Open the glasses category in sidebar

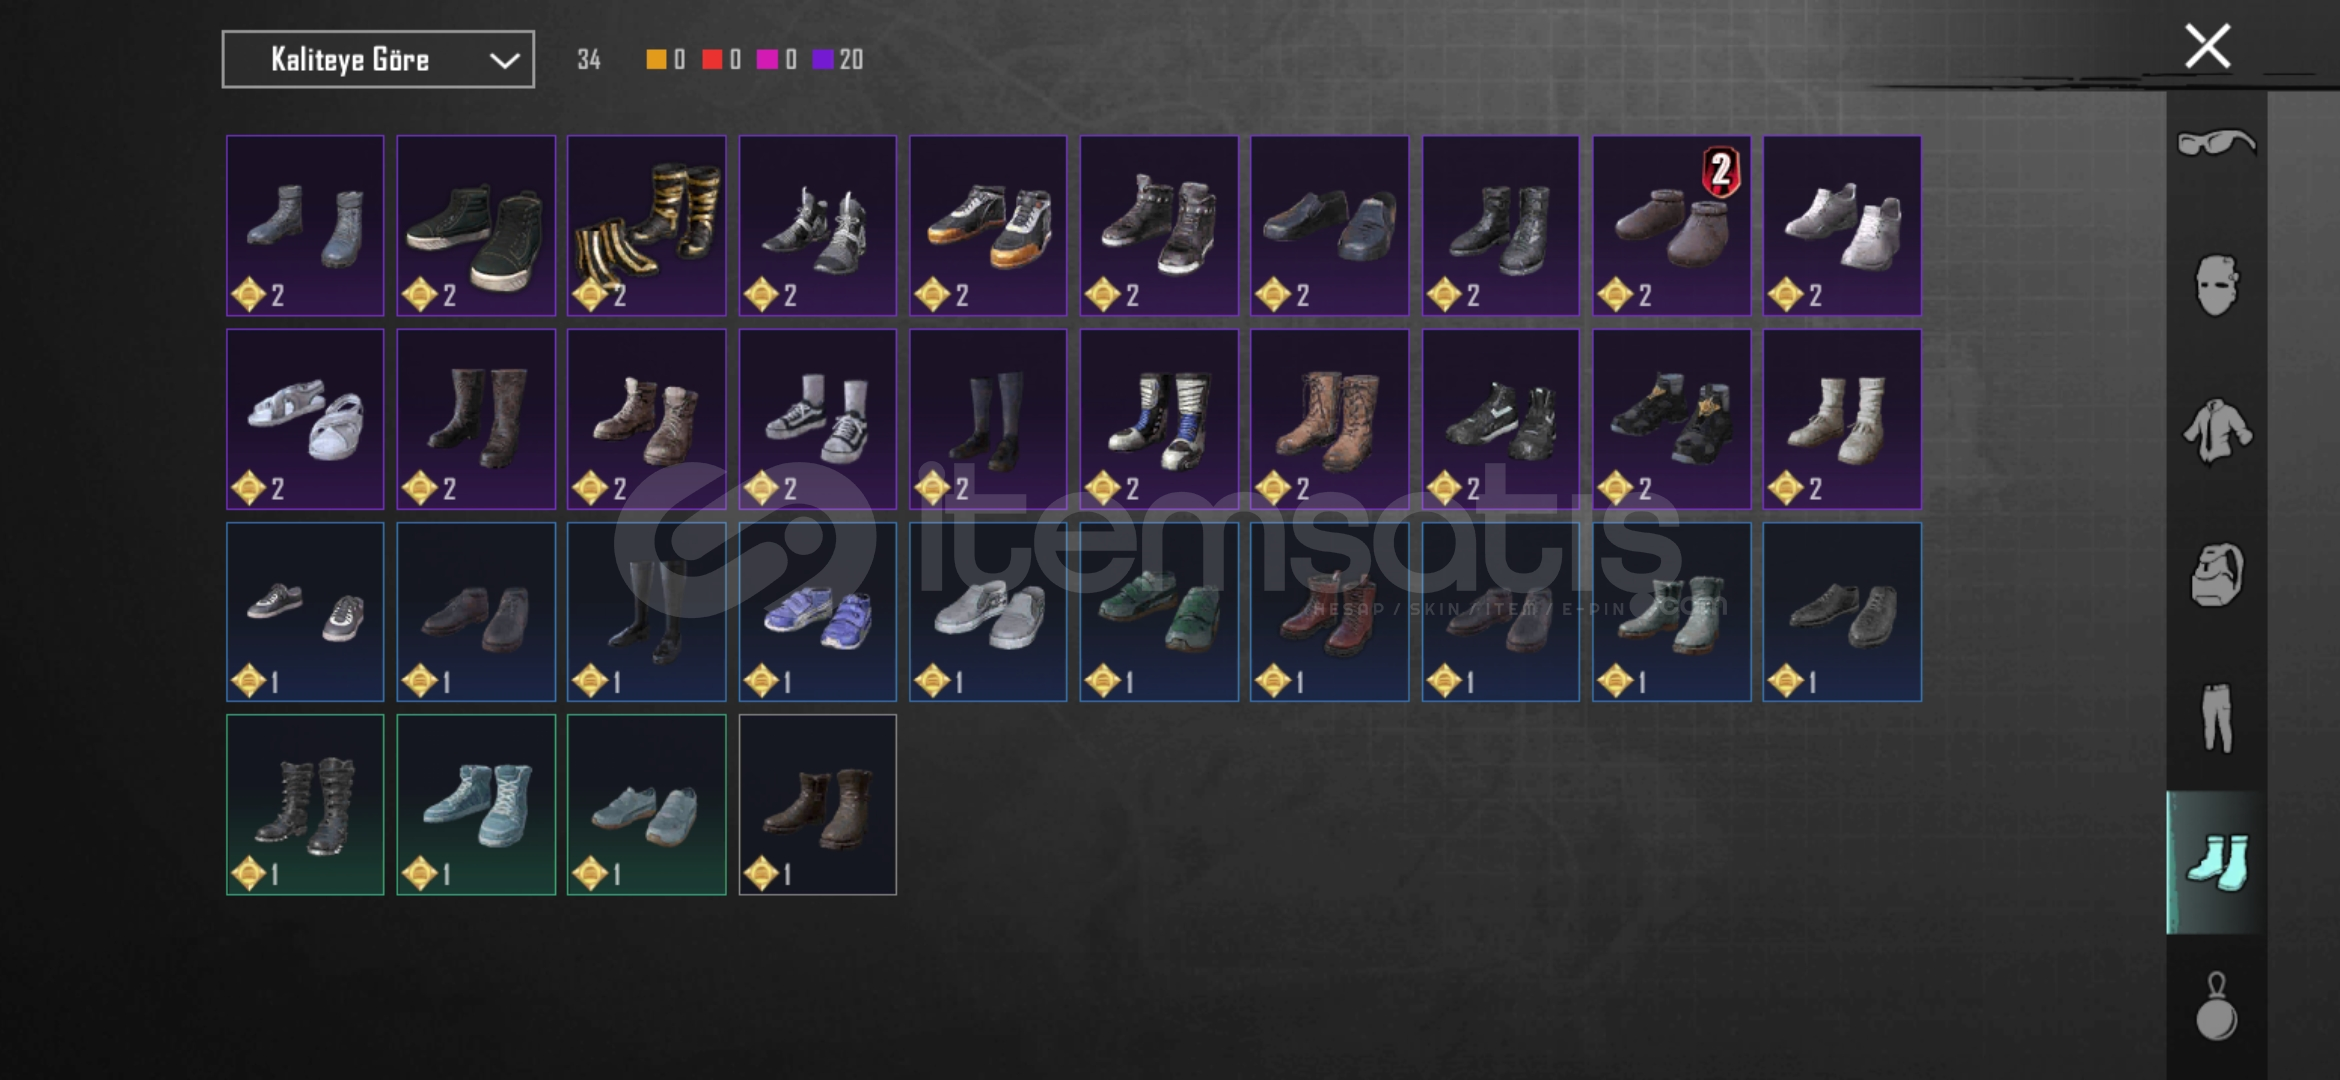coord(2216,142)
